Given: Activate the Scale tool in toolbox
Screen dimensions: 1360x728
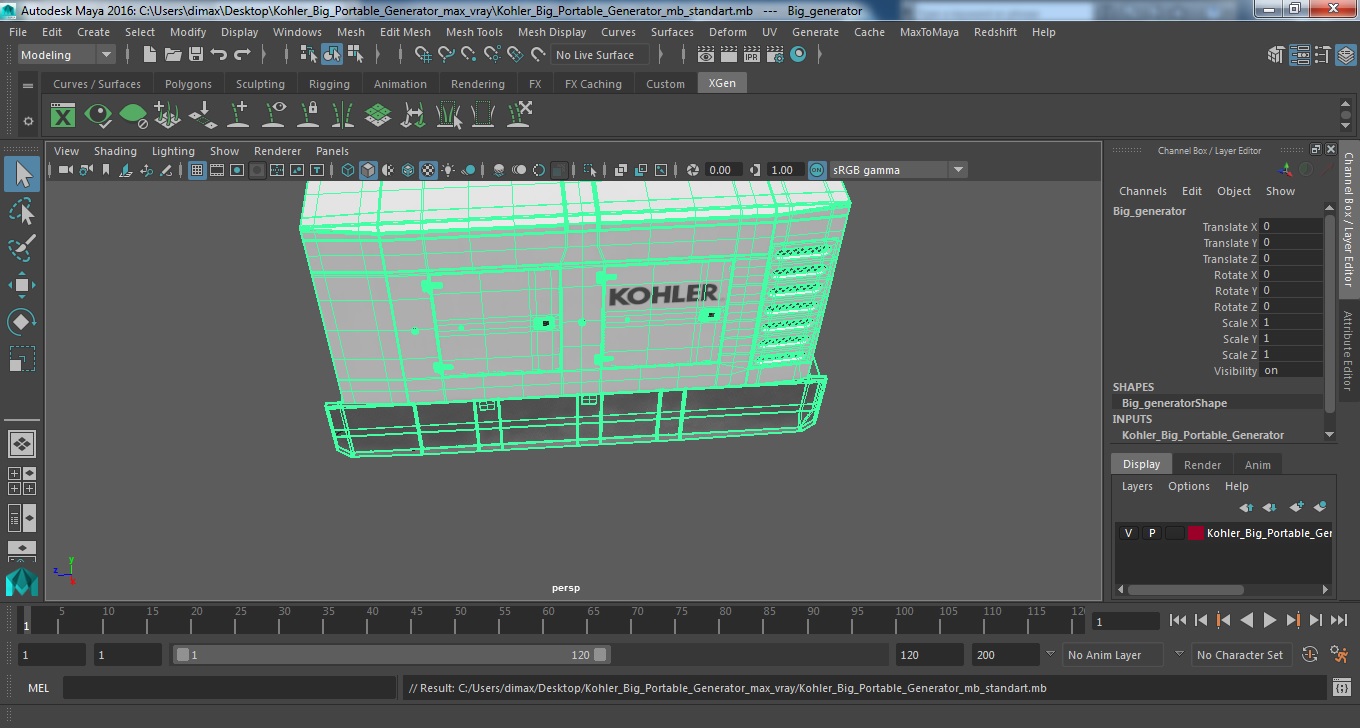Looking at the screenshot, I should tap(22, 359).
